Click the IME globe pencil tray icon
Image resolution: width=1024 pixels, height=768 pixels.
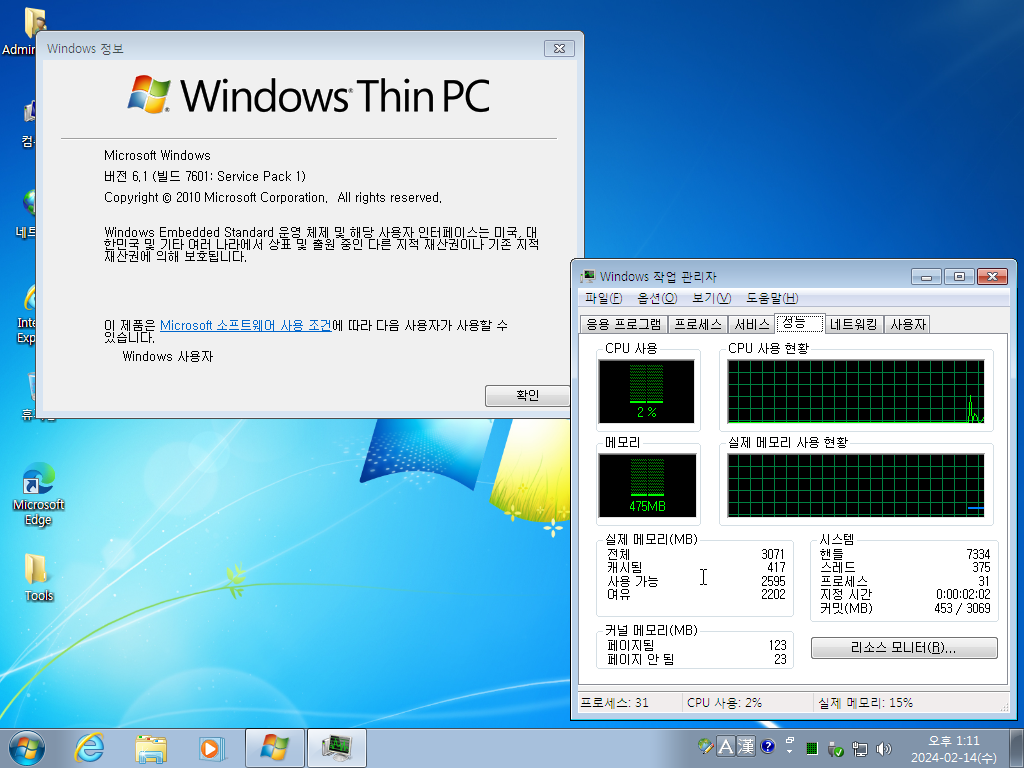coord(705,746)
